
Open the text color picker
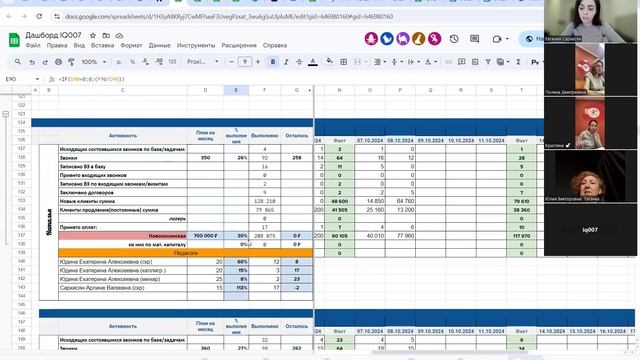[x=313, y=62]
